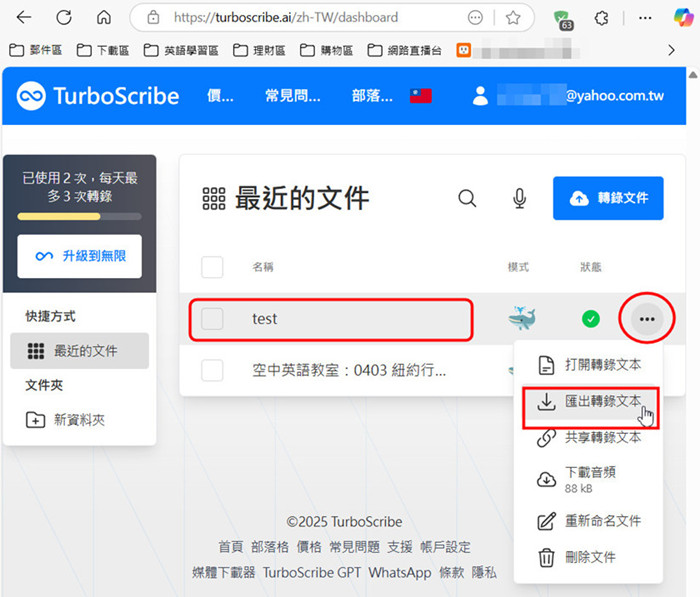Check the 空中英語教室 file checkbox
The image size is (700, 597).
pos(213,370)
